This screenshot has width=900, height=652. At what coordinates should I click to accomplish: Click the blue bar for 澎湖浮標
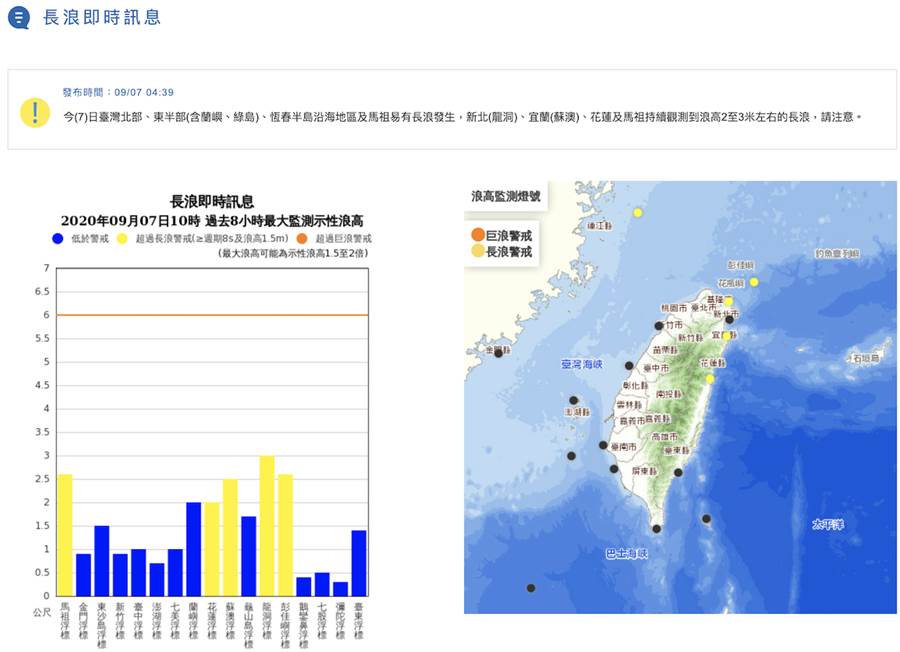point(157,579)
